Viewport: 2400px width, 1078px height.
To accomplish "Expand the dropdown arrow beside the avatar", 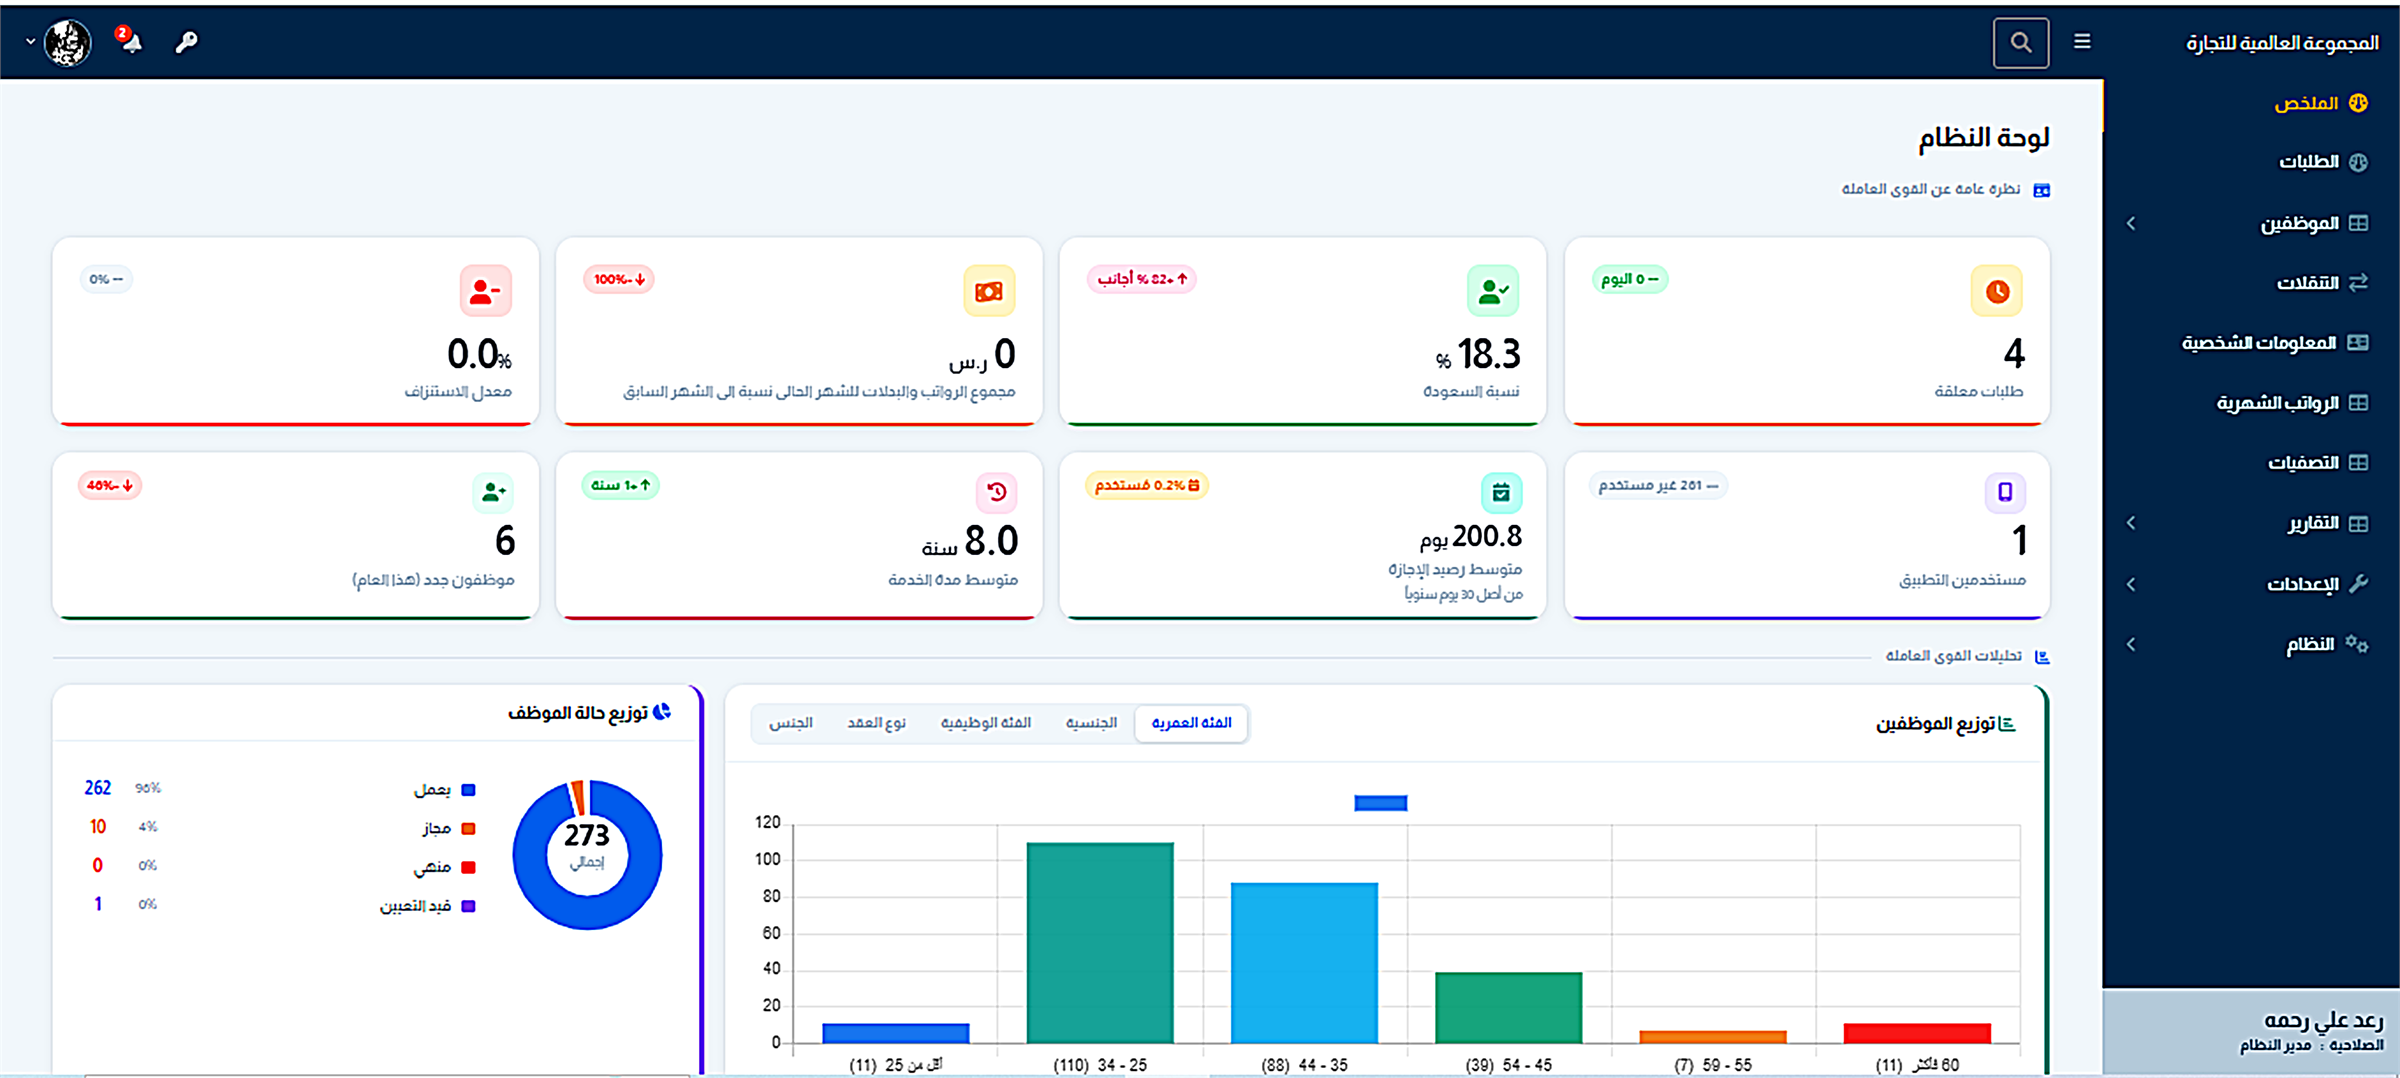I will [x=30, y=42].
